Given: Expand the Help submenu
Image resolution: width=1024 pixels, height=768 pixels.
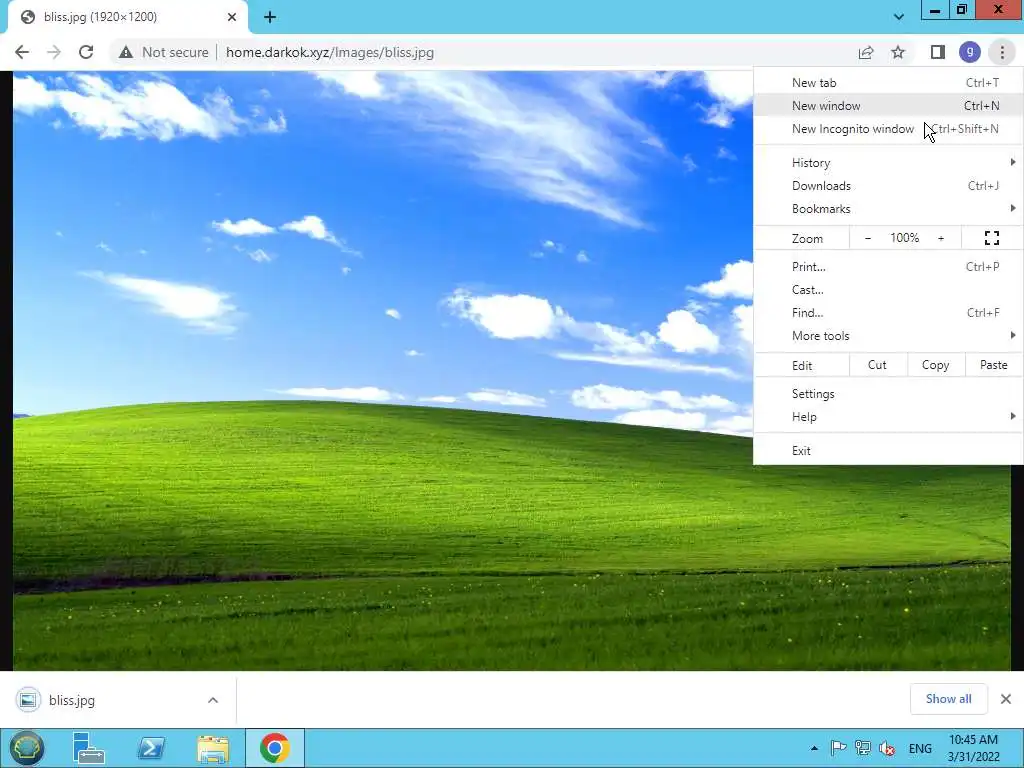Looking at the screenshot, I should (888, 417).
